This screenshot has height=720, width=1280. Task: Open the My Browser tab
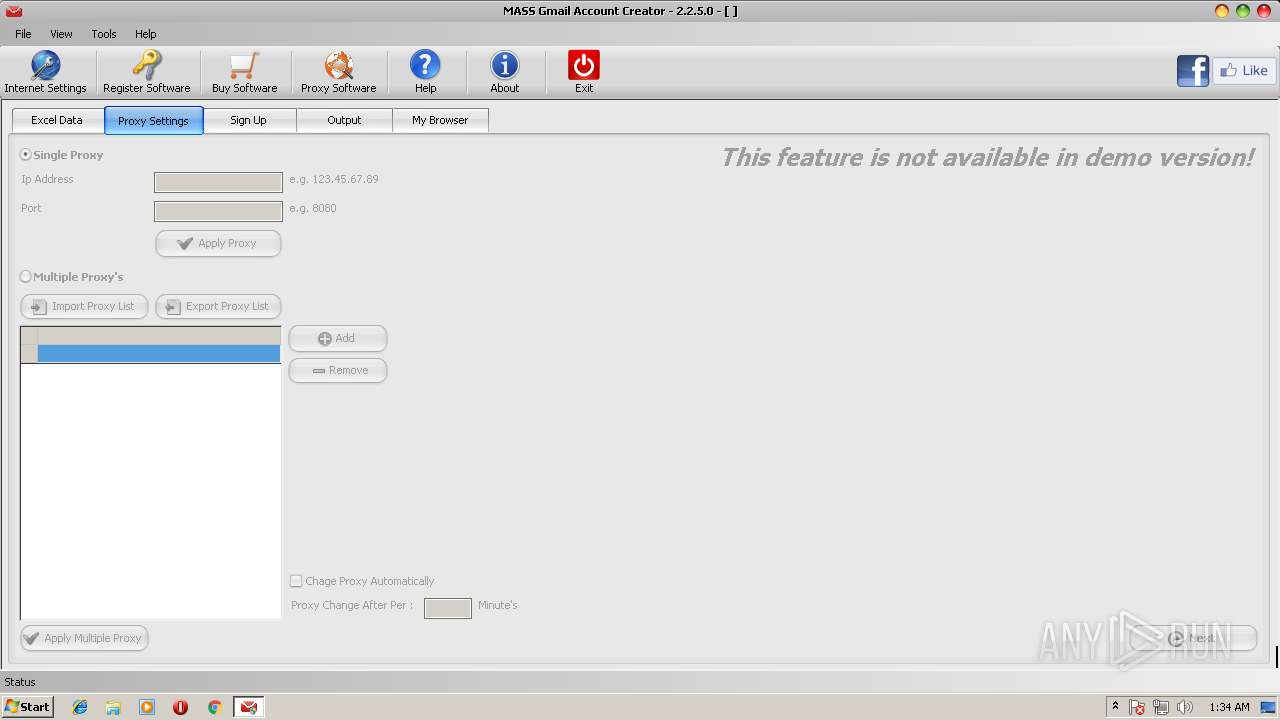click(x=440, y=120)
